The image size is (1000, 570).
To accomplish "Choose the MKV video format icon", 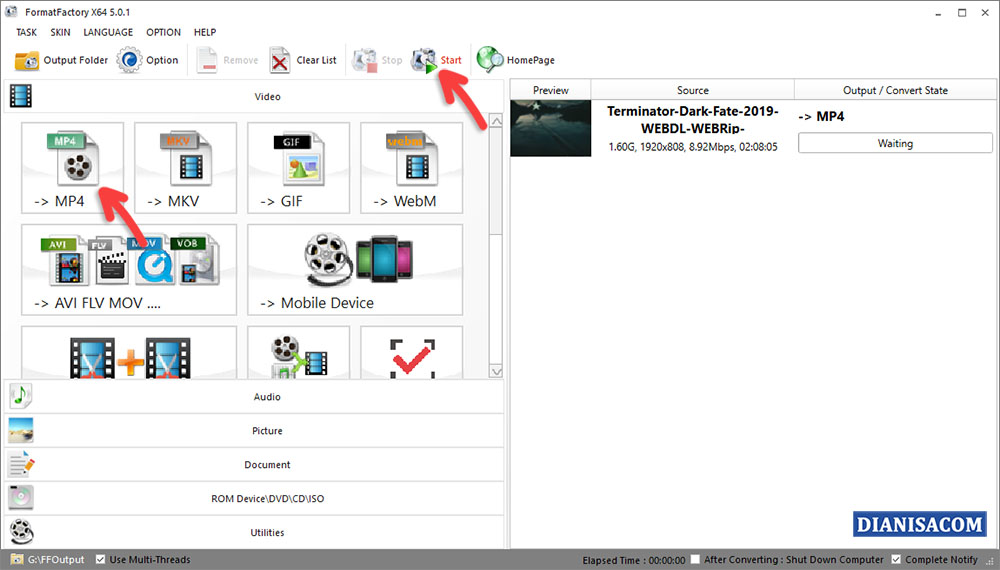I will point(185,167).
